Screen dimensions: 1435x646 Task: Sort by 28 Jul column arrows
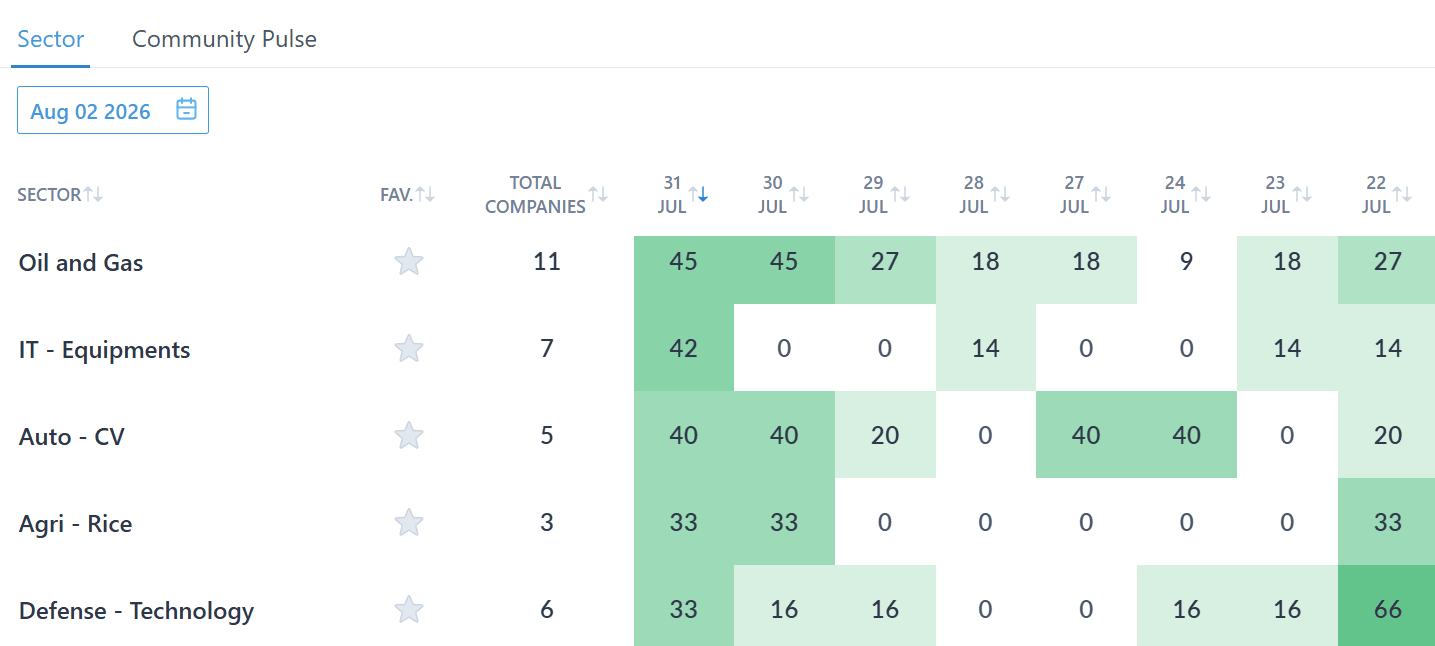[1000, 194]
